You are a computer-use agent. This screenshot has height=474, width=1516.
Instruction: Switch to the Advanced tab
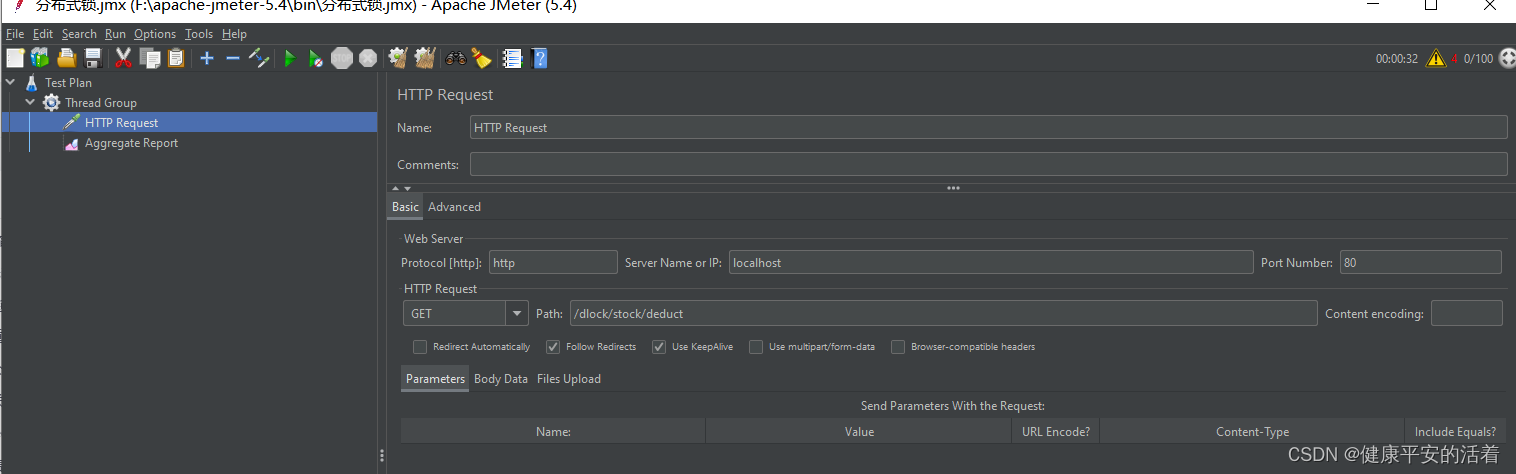click(454, 207)
